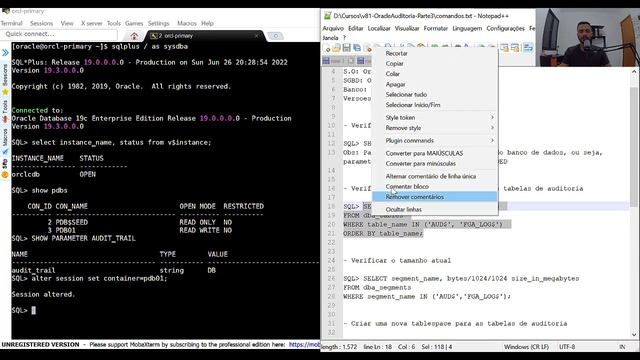Open the Configurações menu in Notepad++
This screenshot has height=360, width=640.
coord(505,29)
